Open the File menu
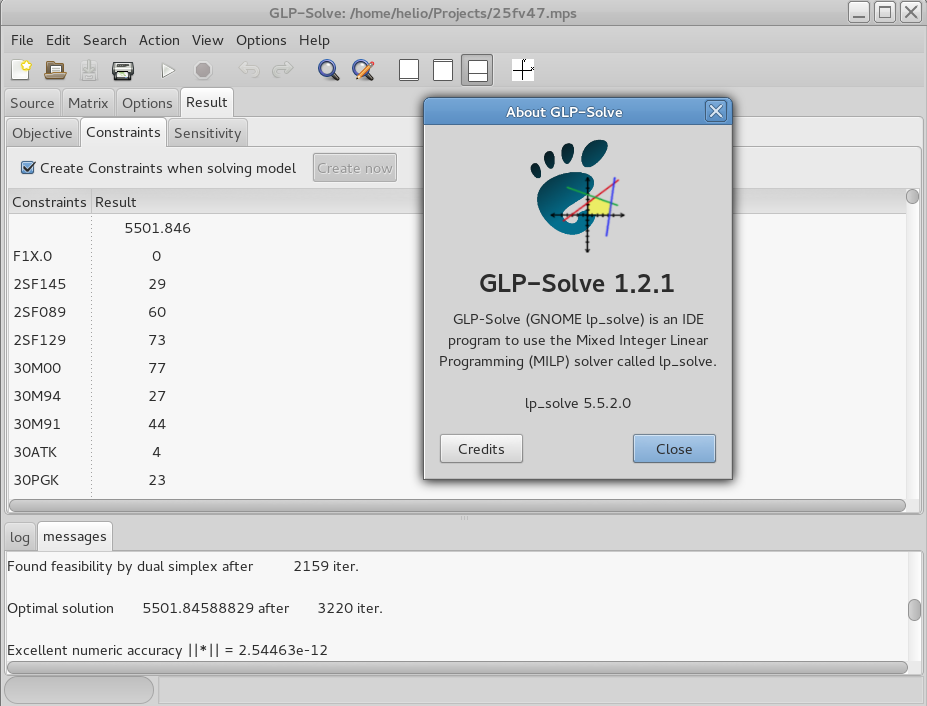Image resolution: width=927 pixels, height=706 pixels. (22, 40)
